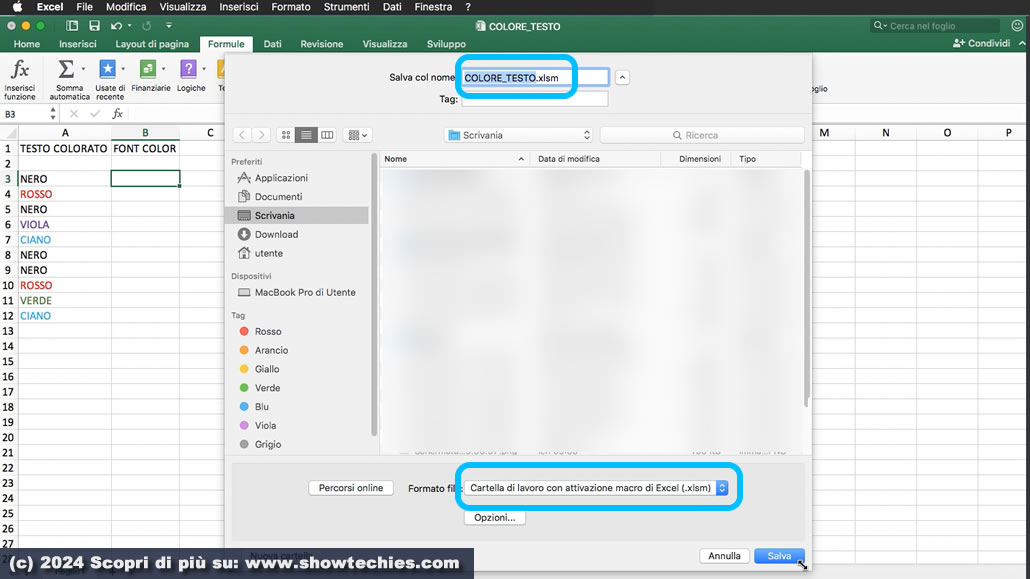Image resolution: width=1030 pixels, height=579 pixels.
Task: Open the File menu in menu bar
Action: (84, 7)
